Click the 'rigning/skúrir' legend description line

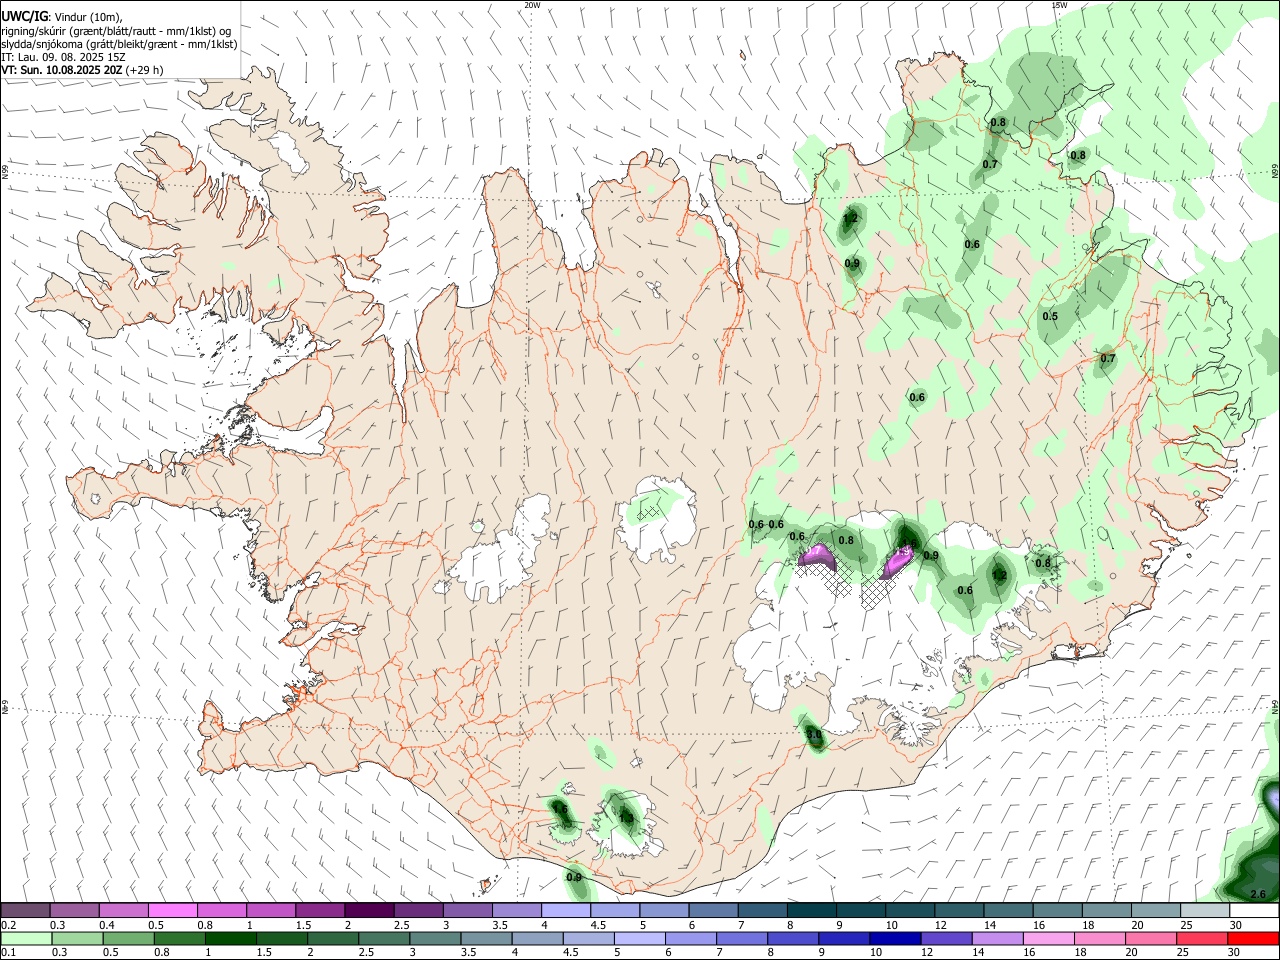click(x=118, y=30)
